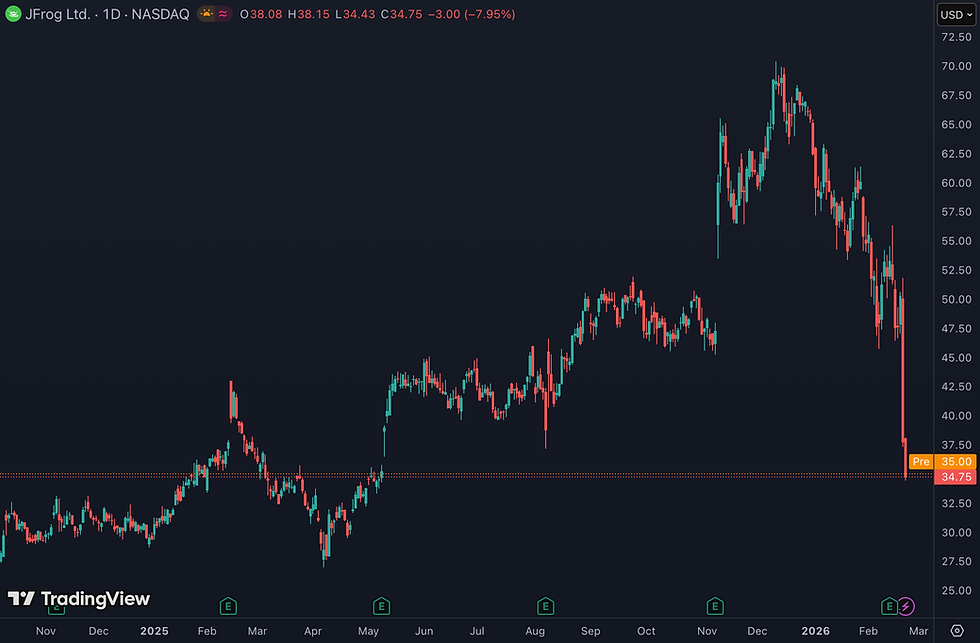Click the 65.00 price scale label

[x=956, y=124]
